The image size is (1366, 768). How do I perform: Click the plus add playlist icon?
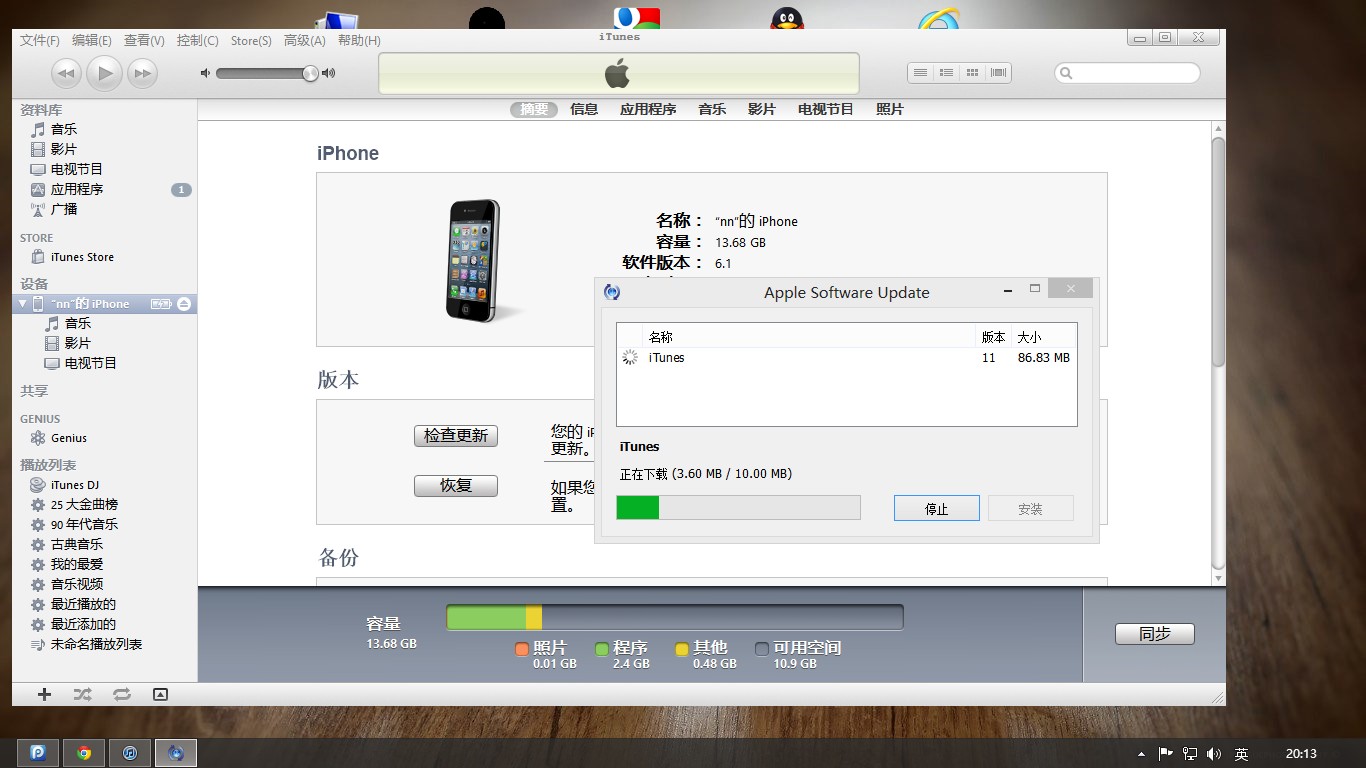pyautogui.click(x=44, y=694)
